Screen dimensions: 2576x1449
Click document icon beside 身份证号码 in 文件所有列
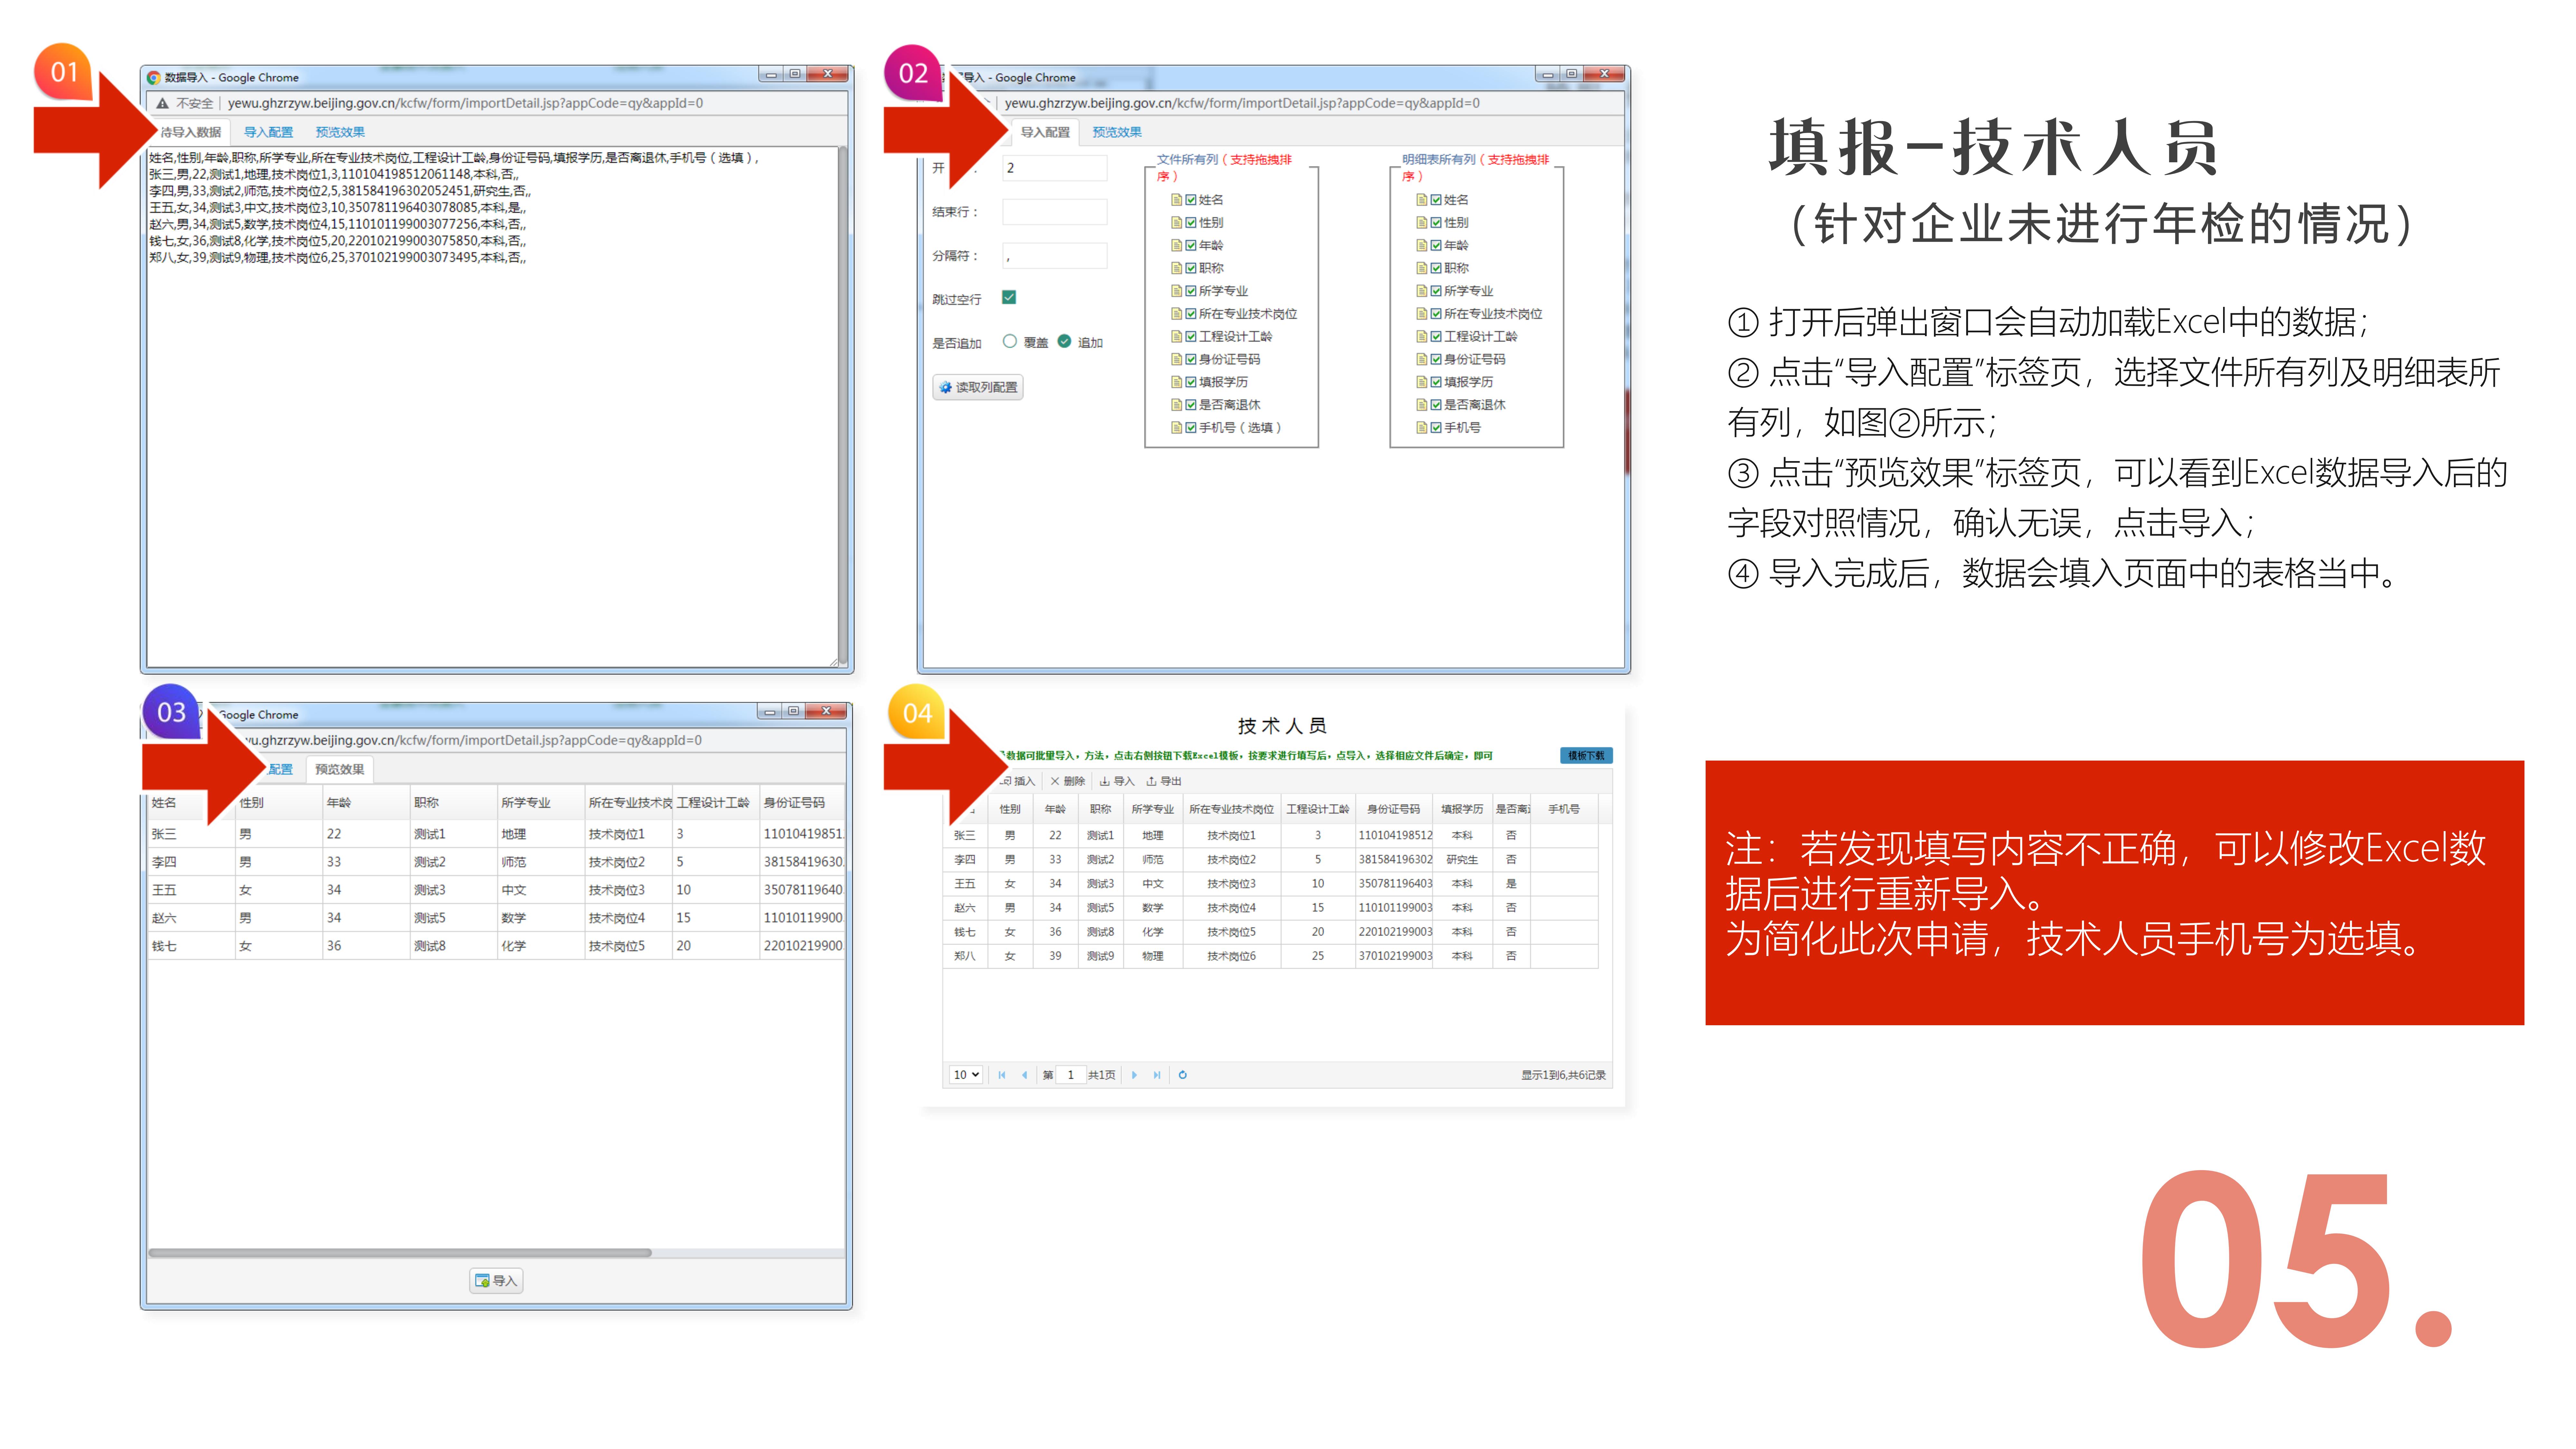(1177, 359)
